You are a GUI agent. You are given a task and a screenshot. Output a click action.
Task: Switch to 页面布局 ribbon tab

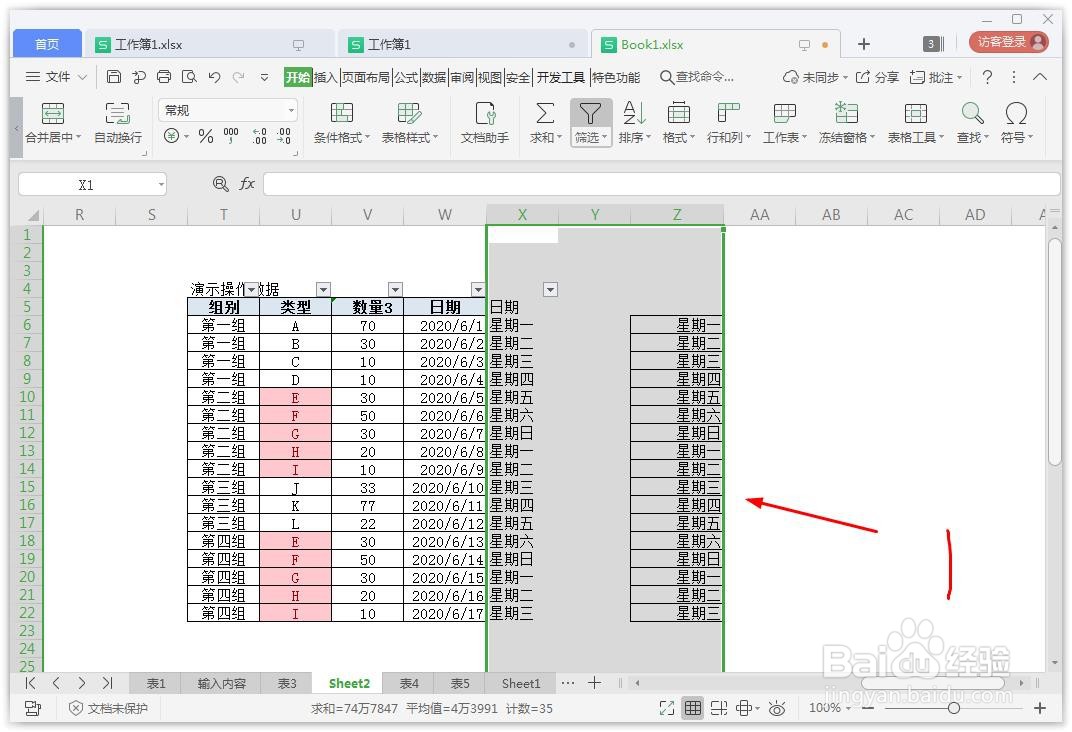366,77
